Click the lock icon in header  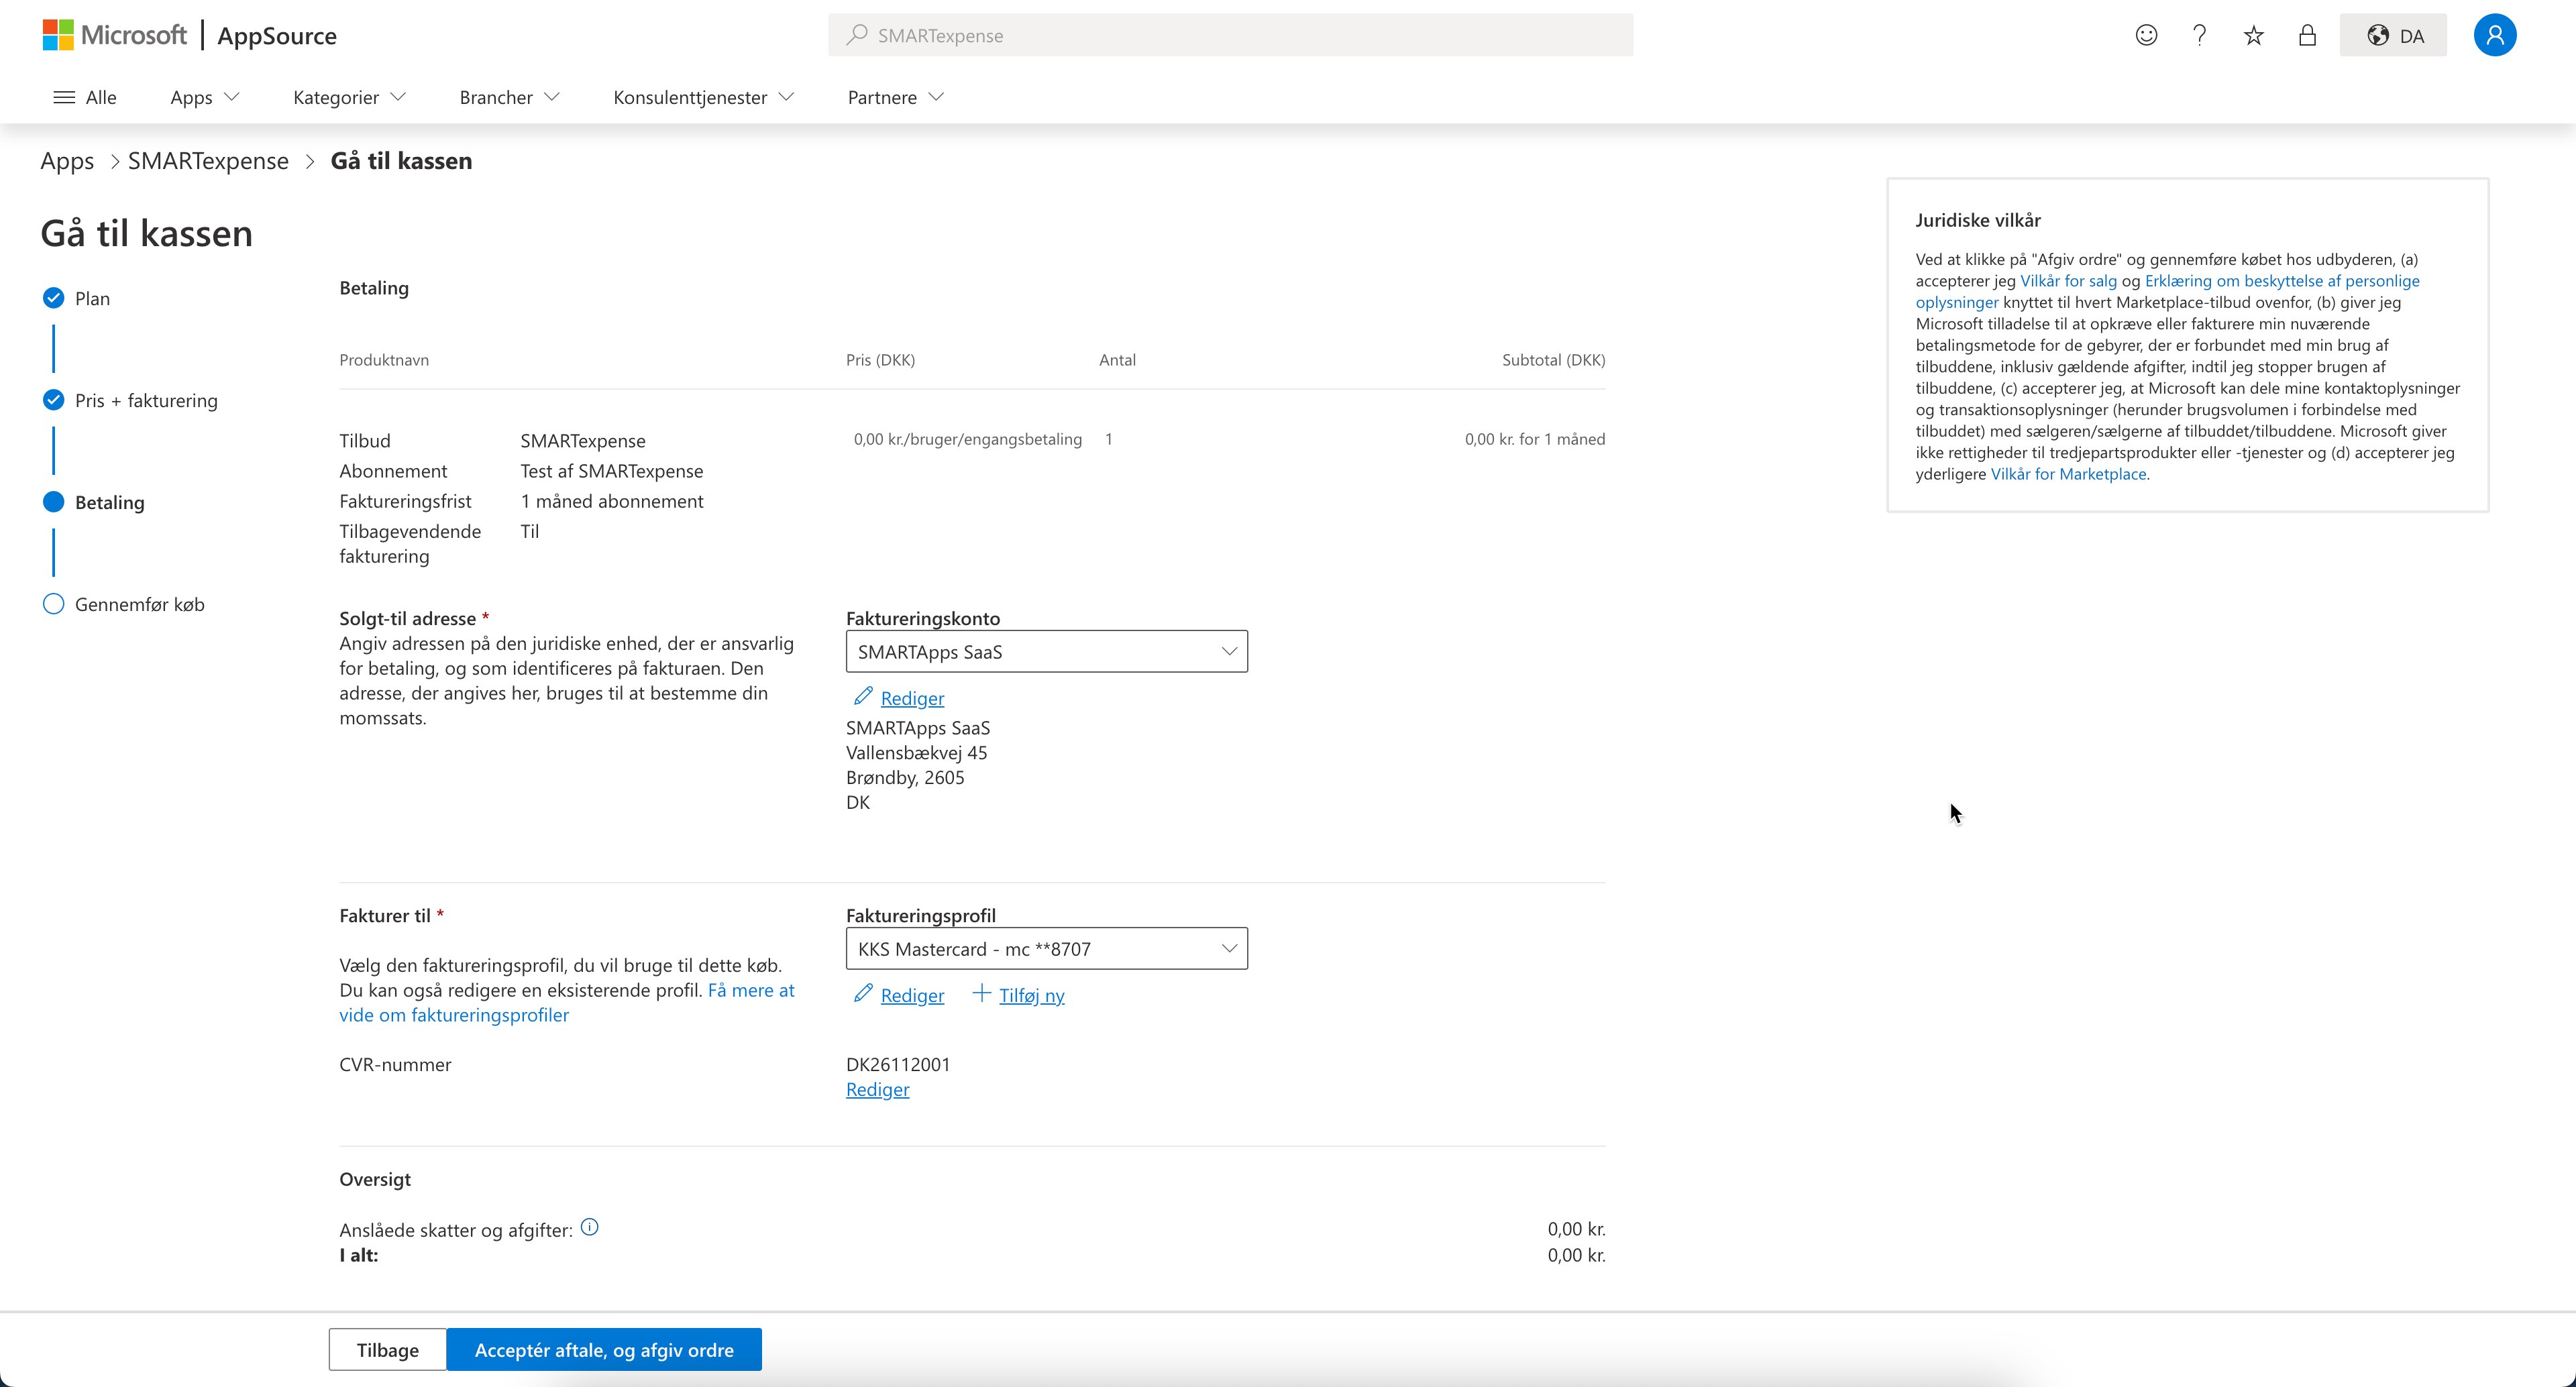point(2307,36)
